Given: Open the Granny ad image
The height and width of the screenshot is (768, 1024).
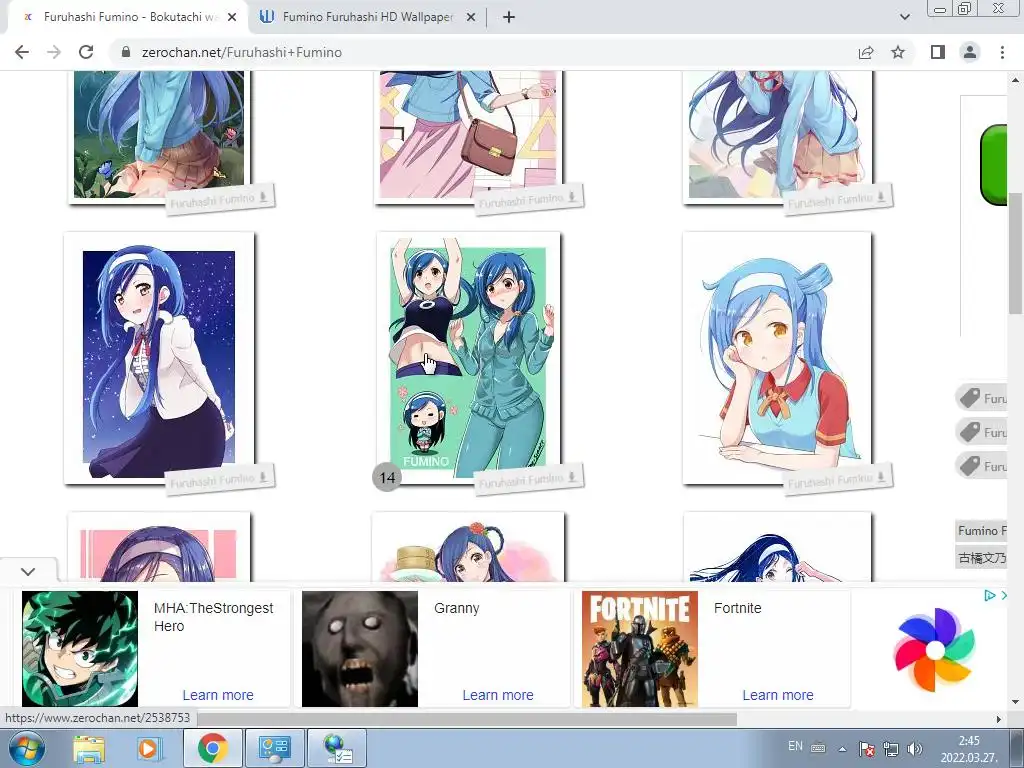Looking at the screenshot, I should point(360,648).
